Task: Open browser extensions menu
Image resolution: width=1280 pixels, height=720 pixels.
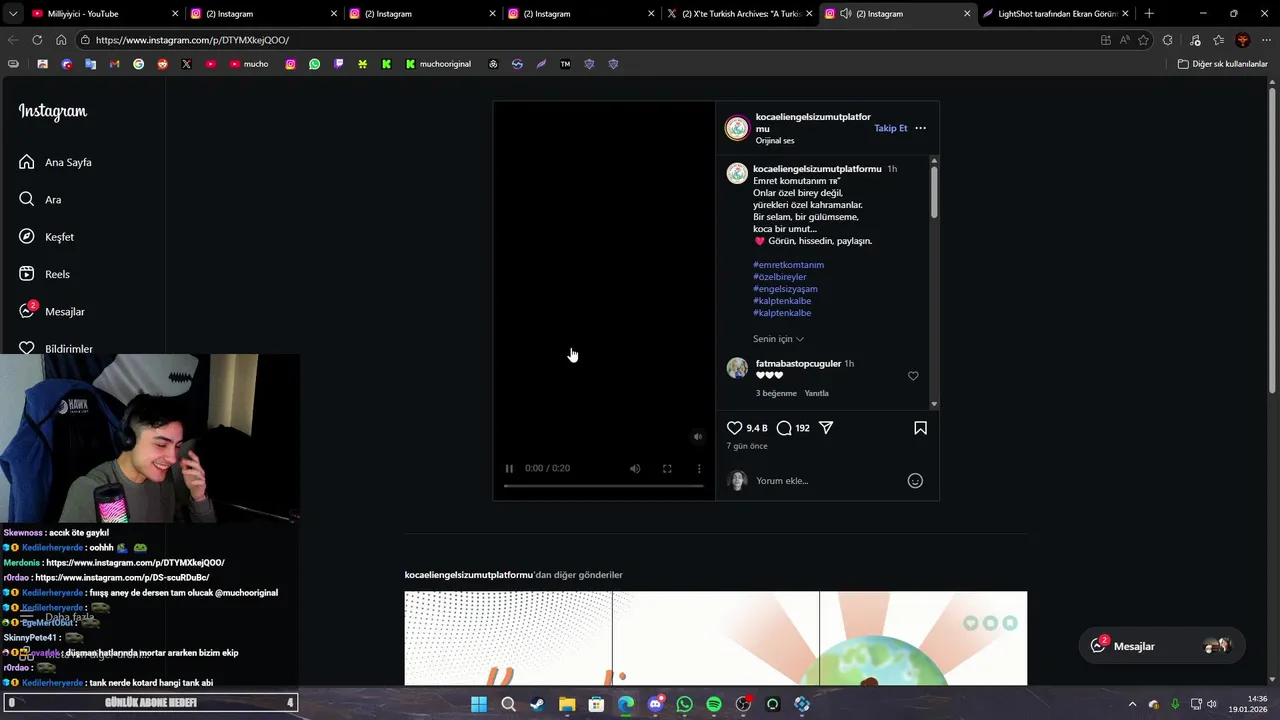Action: click(x=1167, y=40)
